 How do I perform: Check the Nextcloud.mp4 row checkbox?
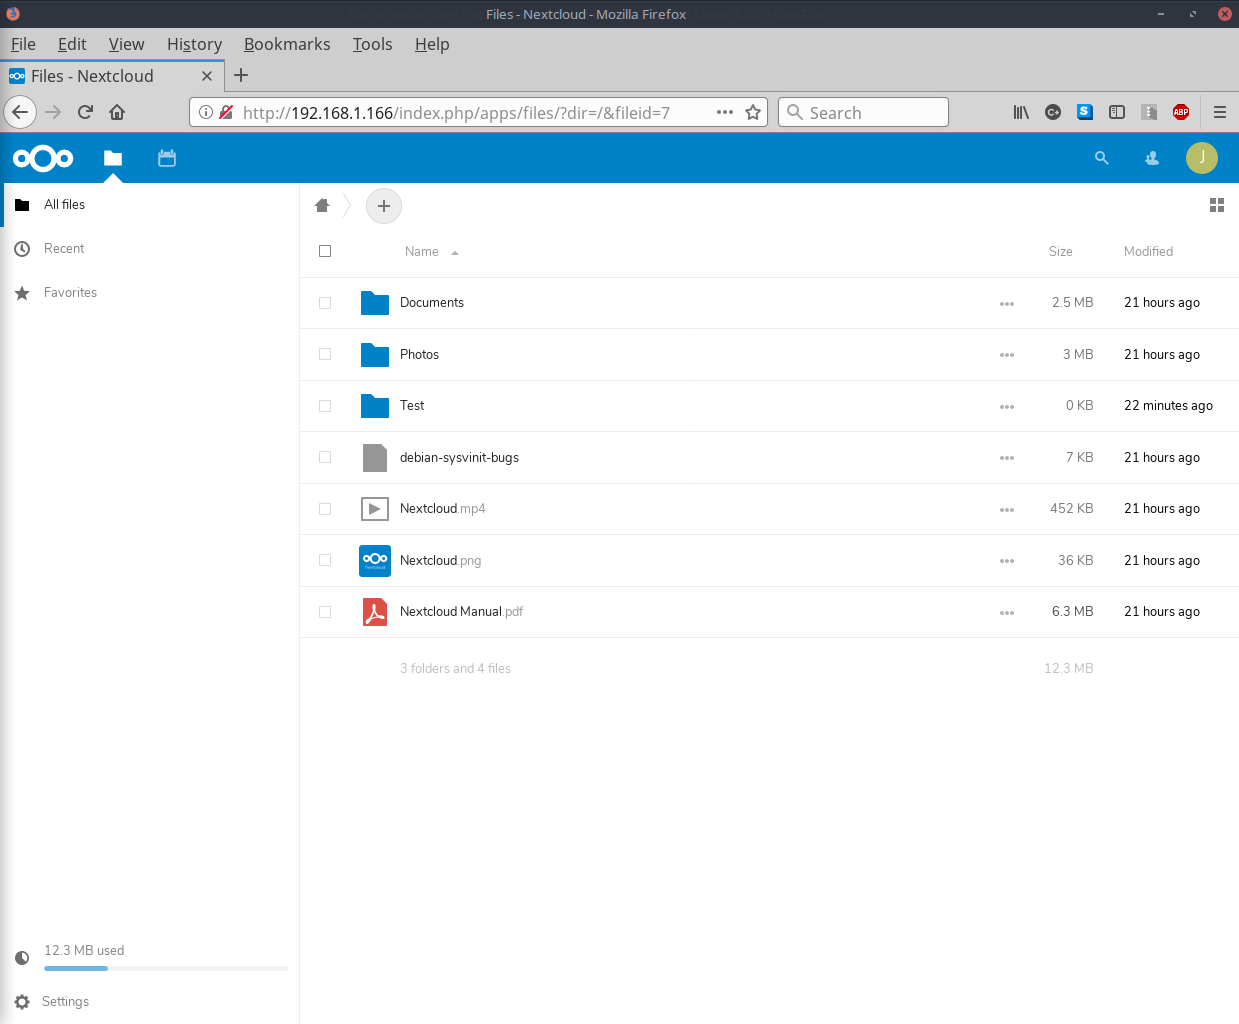tap(325, 509)
